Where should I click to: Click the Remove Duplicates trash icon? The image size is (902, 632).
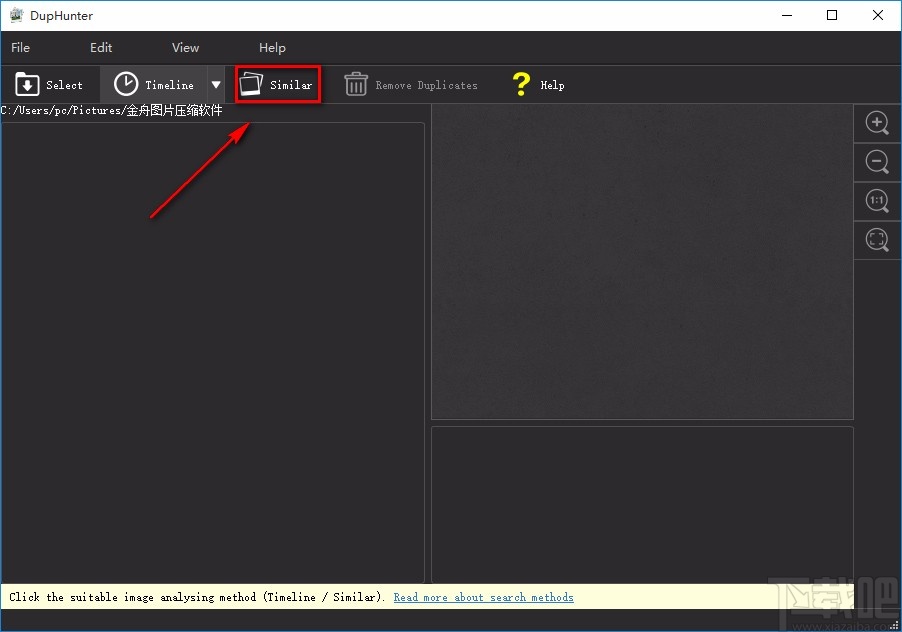tap(356, 85)
